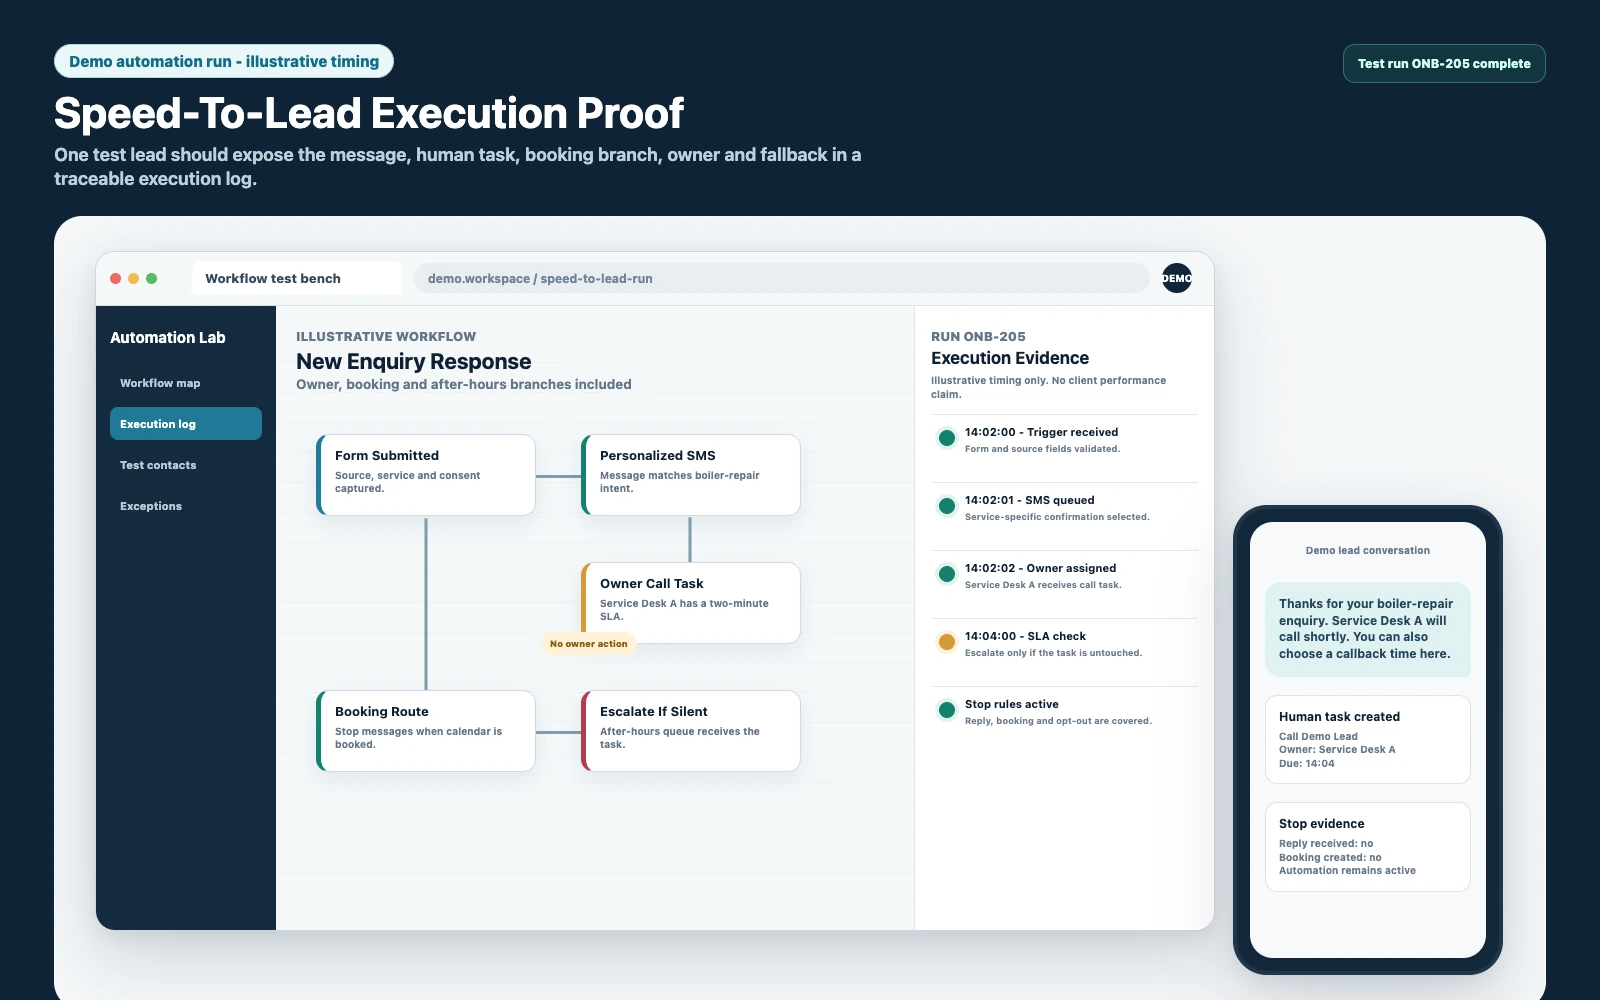
Task: Click the DEMO avatar badge
Action: pyautogui.click(x=1177, y=278)
